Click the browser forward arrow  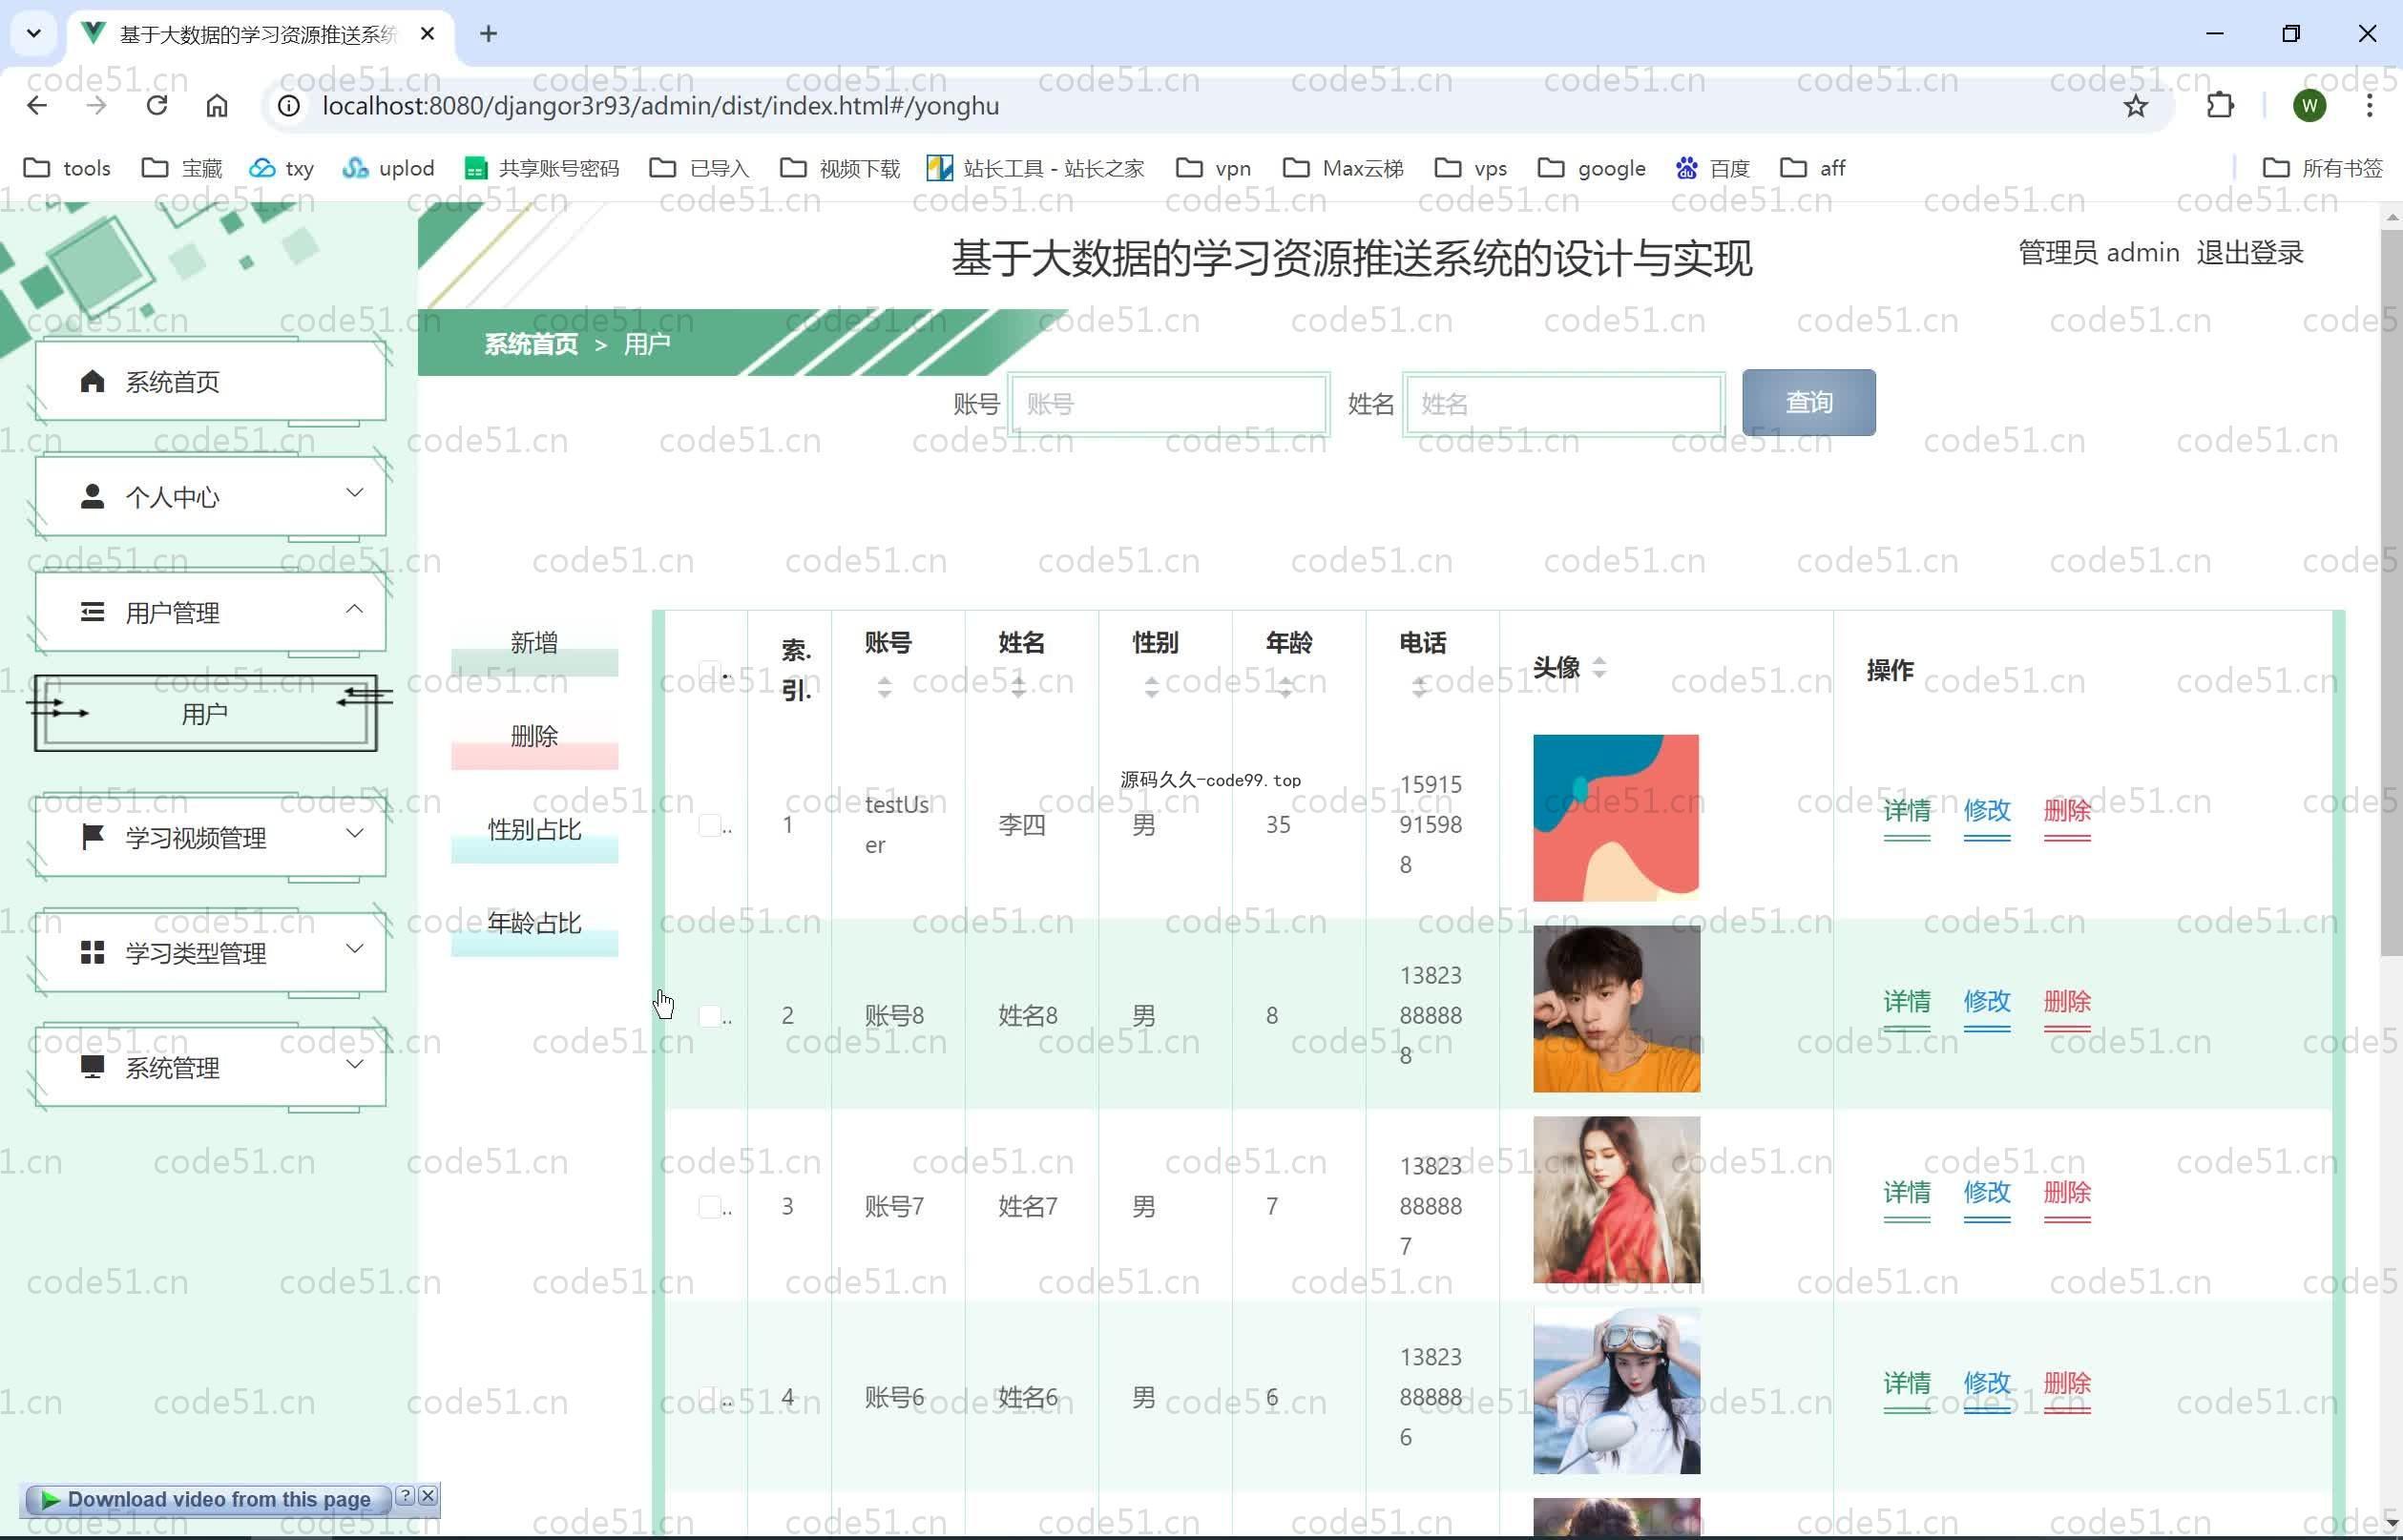point(97,106)
